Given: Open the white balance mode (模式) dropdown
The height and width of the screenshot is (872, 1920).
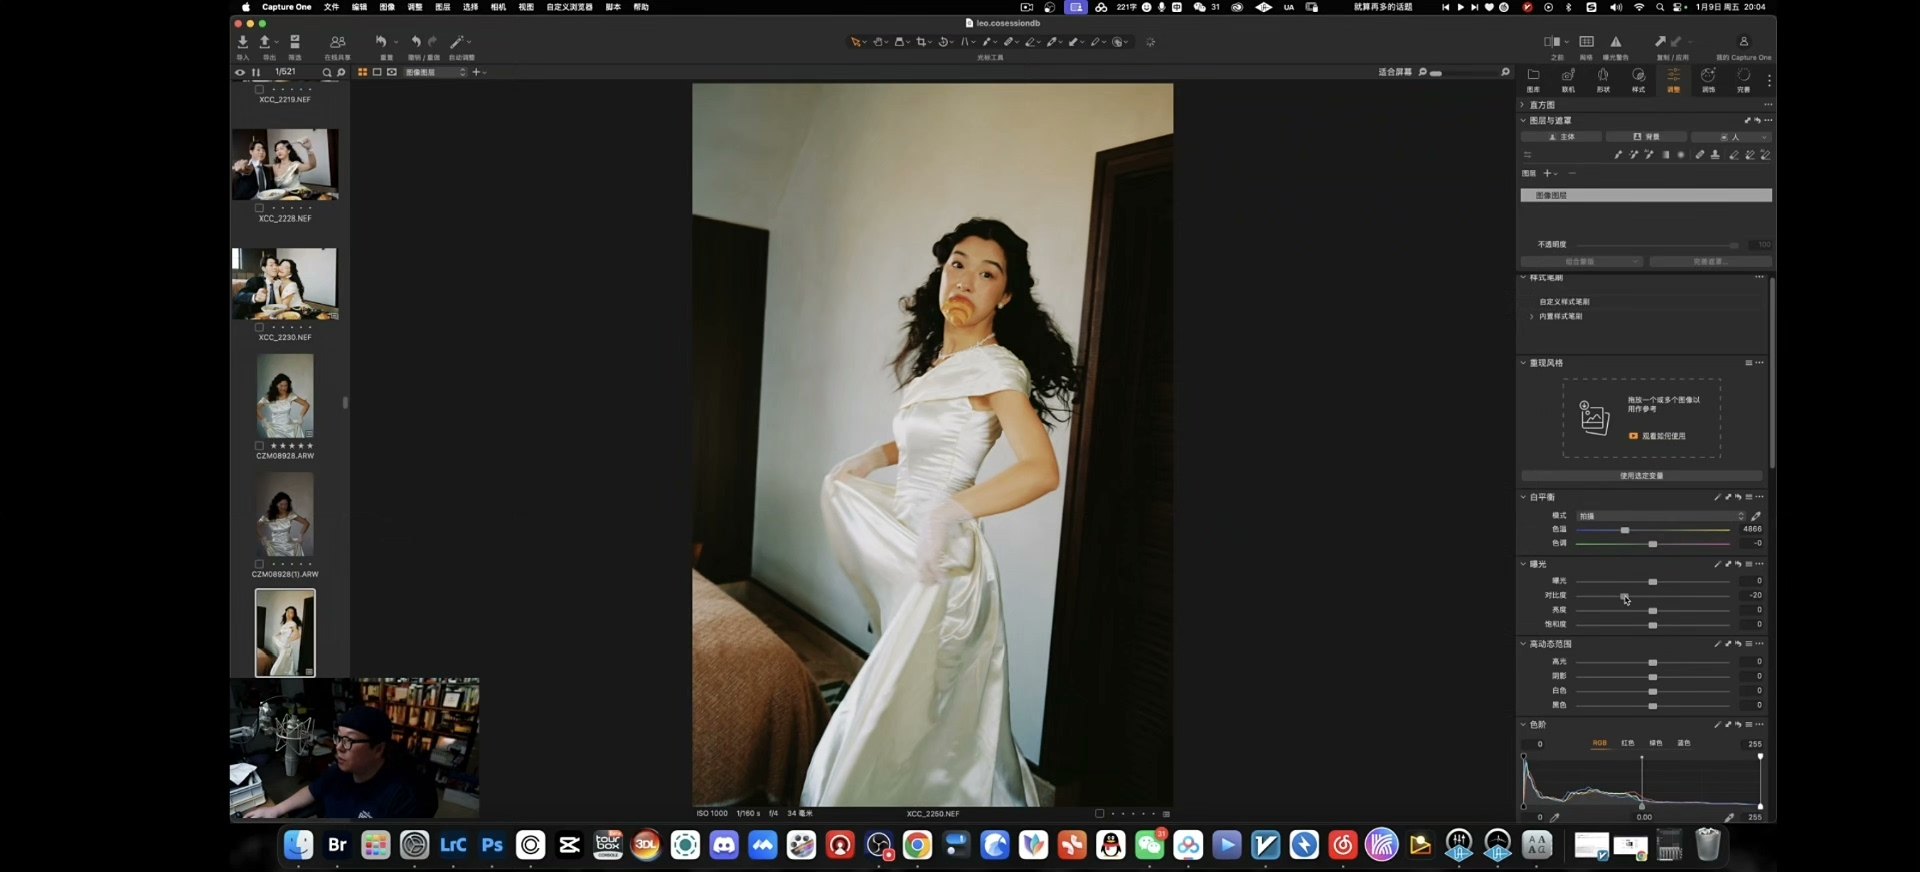Looking at the screenshot, I should (1661, 516).
